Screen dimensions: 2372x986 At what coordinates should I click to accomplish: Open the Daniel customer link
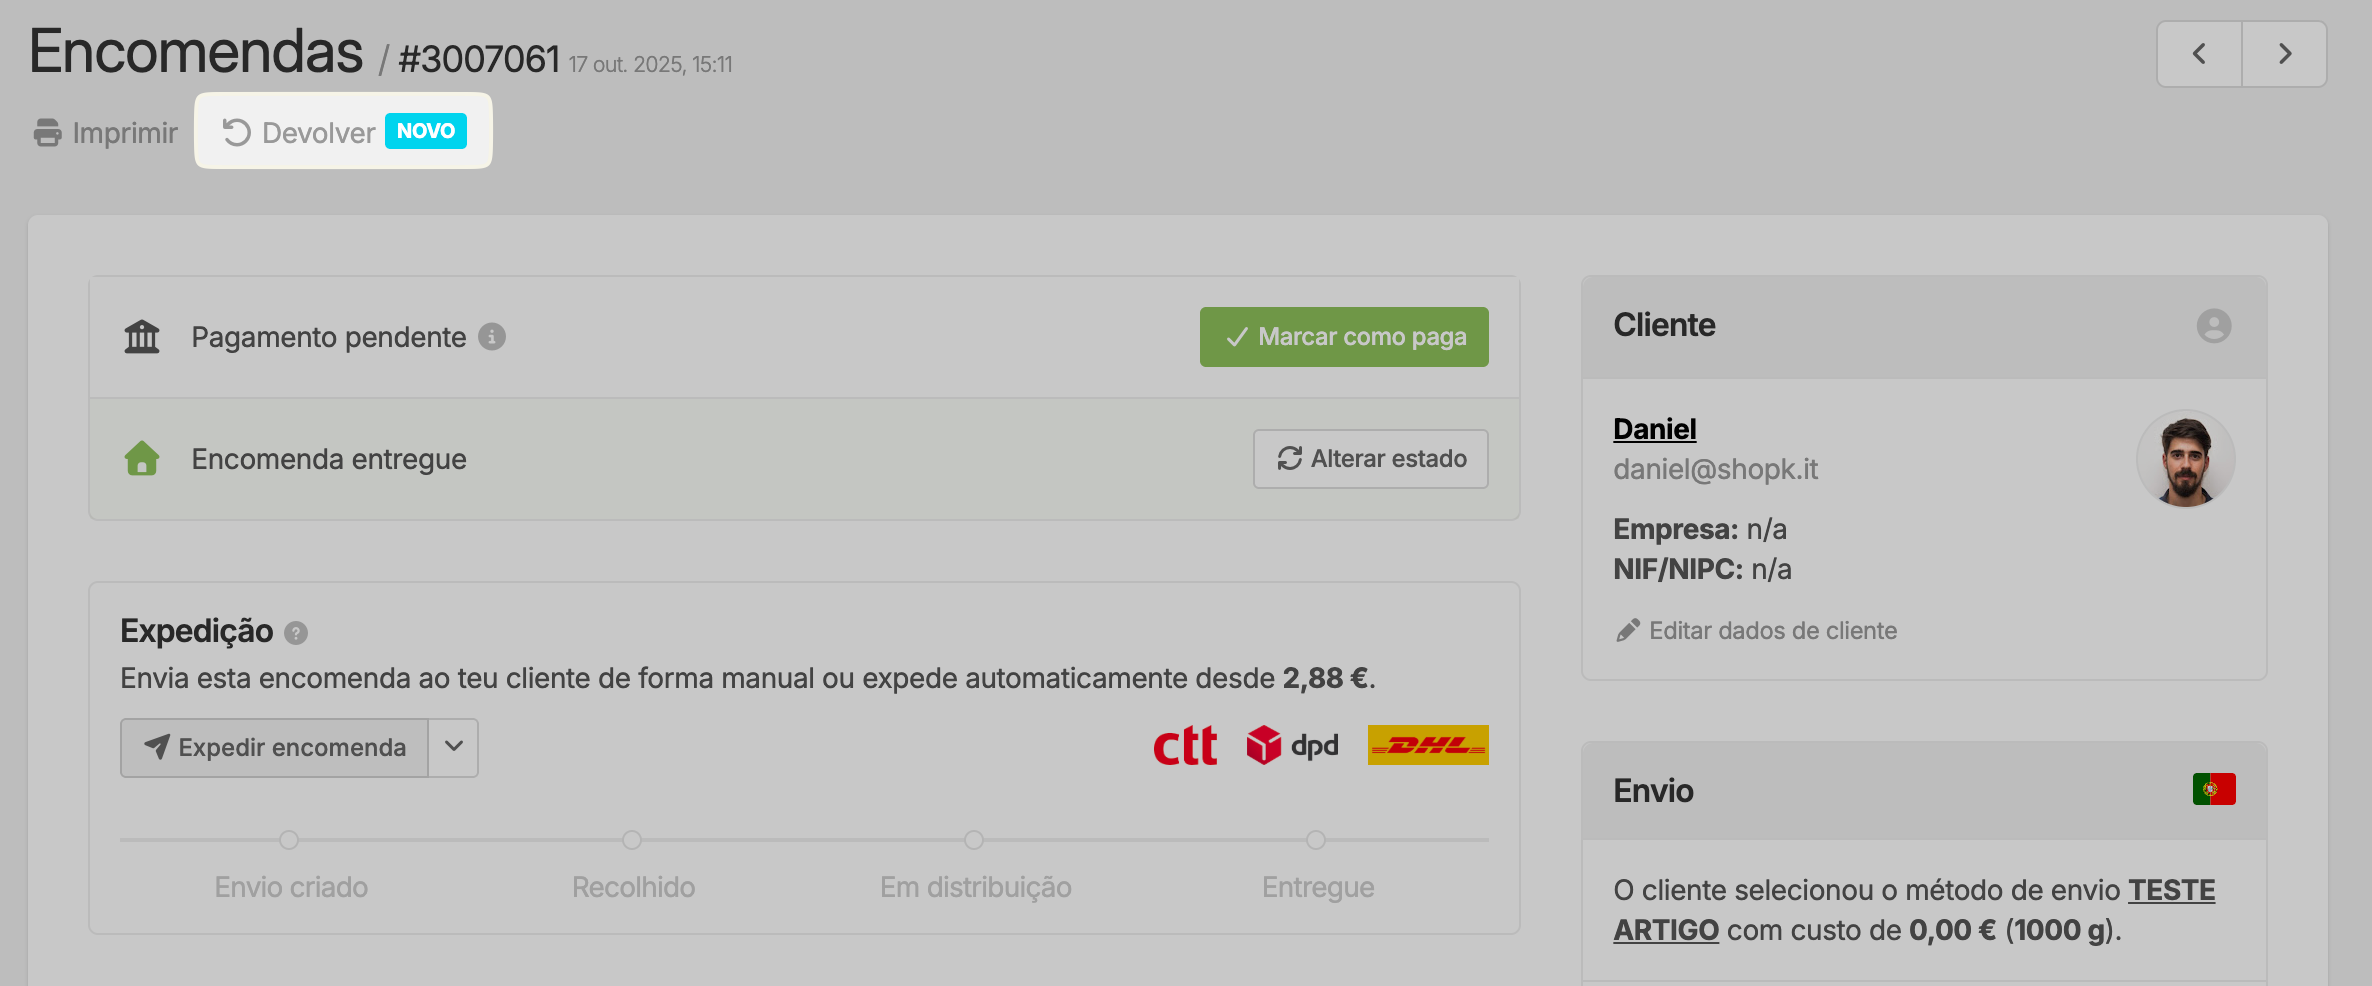[x=1654, y=428]
